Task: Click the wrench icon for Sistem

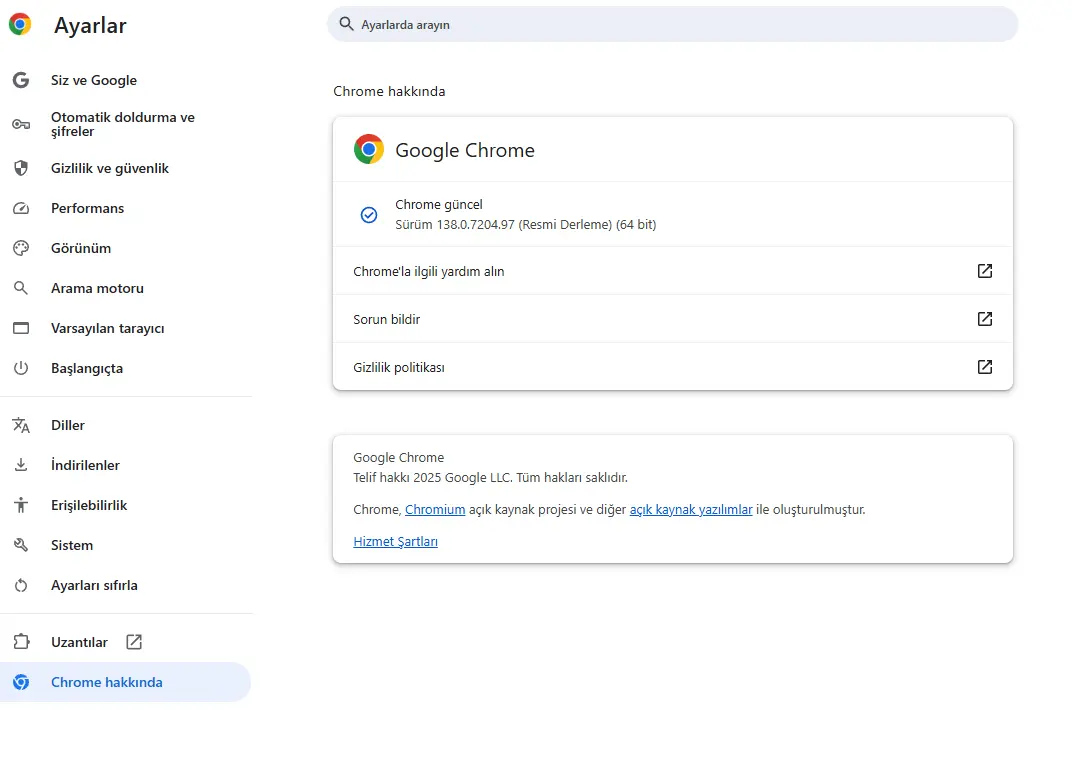Action: pyautogui.click(x=21, y=545)
